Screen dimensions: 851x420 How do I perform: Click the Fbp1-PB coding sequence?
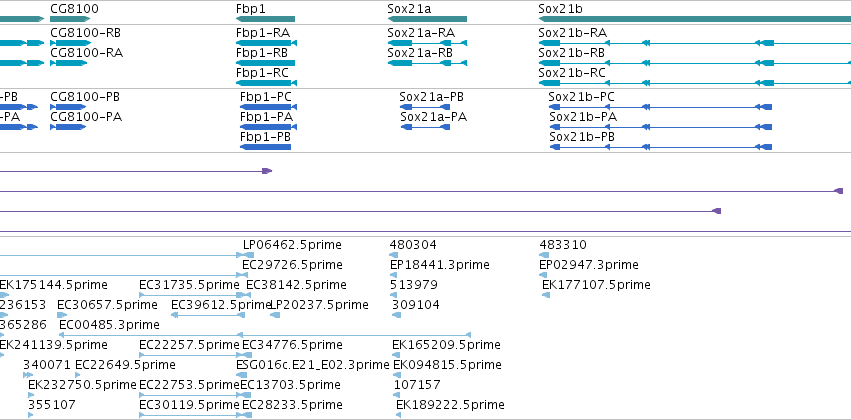[x=265, y=147]
